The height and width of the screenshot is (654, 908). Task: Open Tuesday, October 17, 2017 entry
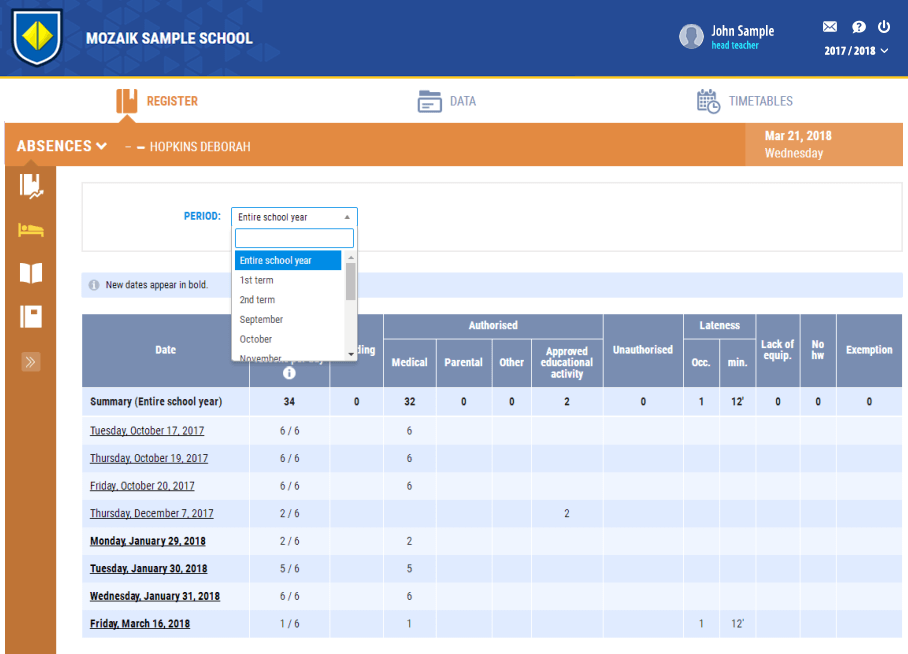pos(147,431)
